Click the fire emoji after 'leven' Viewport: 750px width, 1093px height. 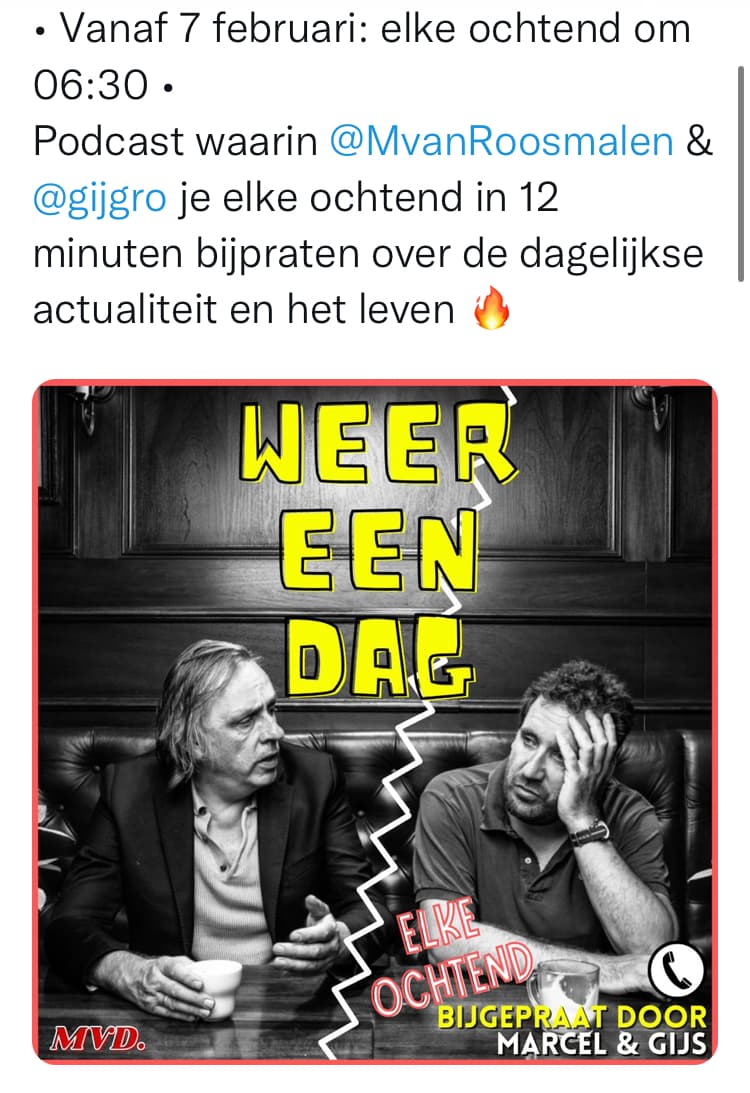click(x=491, y=308)
